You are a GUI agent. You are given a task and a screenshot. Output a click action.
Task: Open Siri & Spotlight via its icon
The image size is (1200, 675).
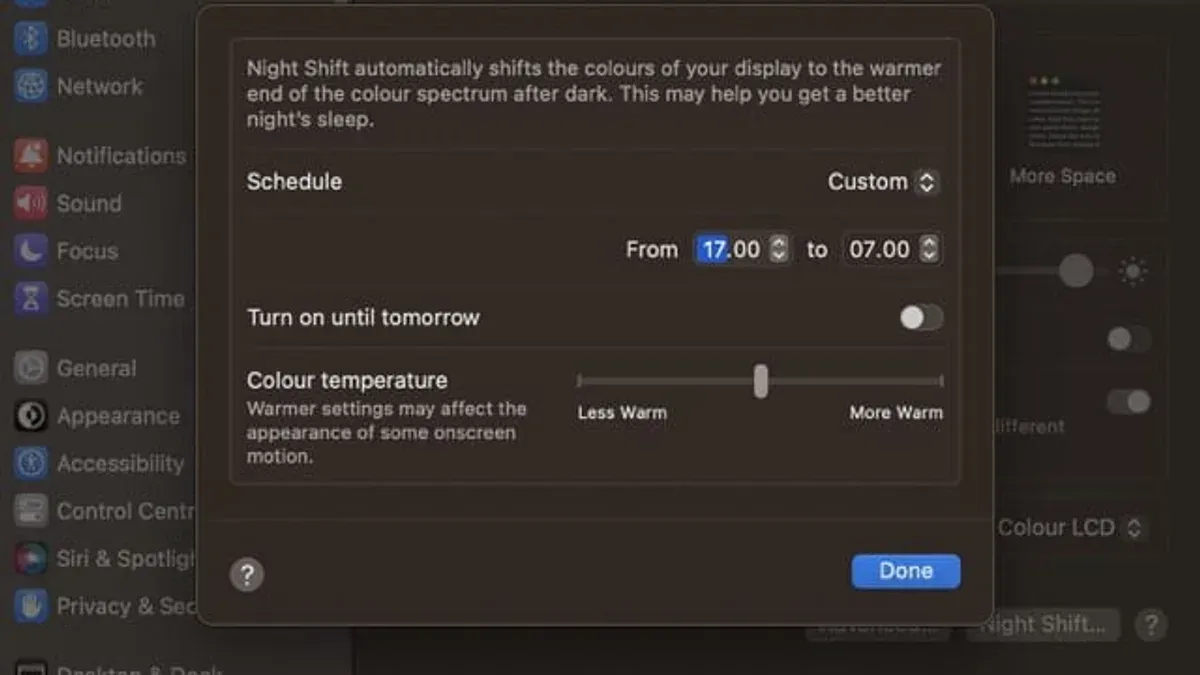(31, 558)
